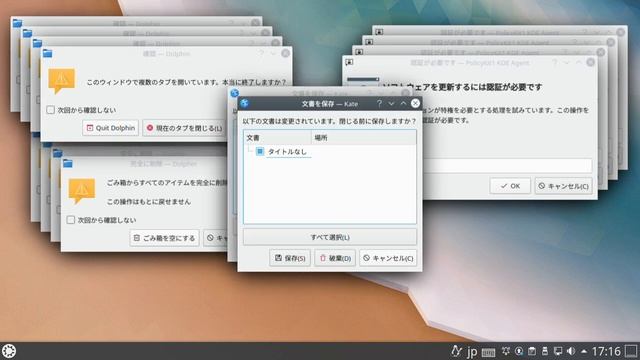Cancel the Kate save dialog with キャンセル(C)

388,258
